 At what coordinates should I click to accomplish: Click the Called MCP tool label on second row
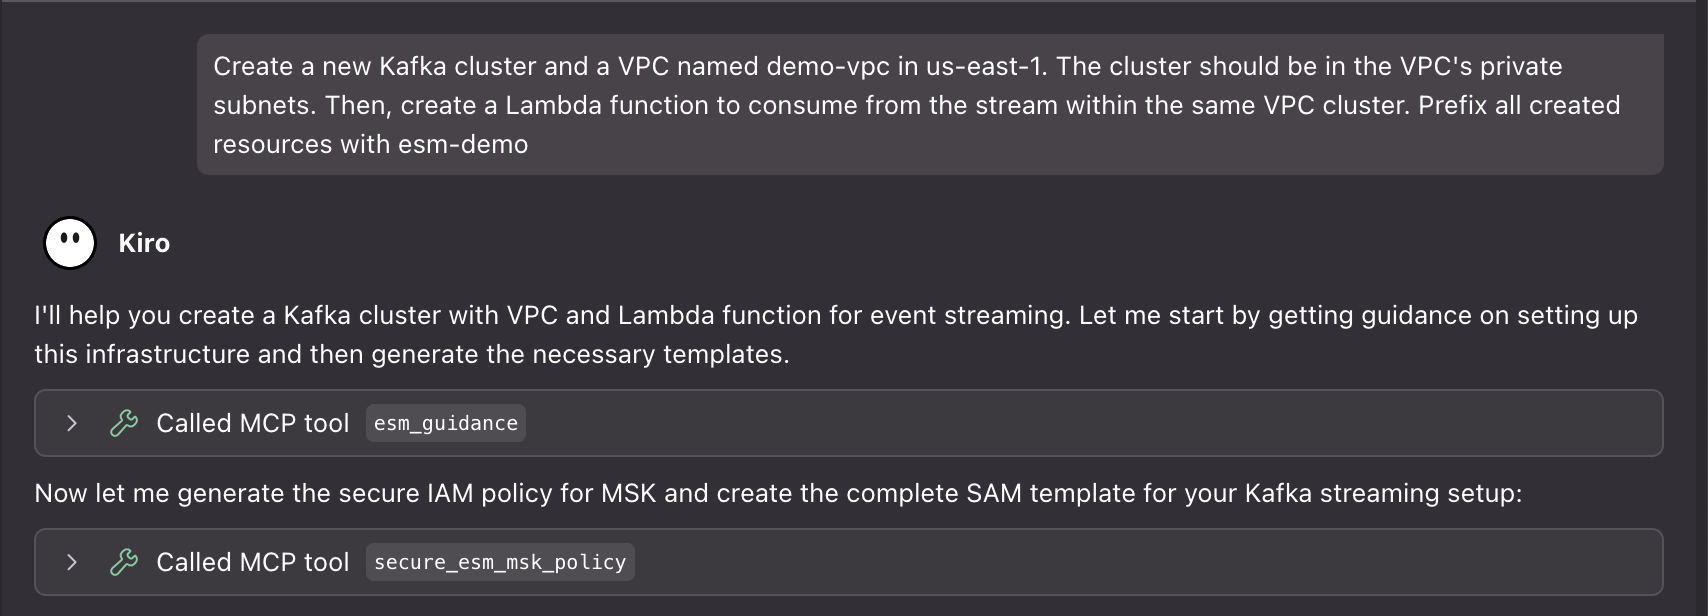(x=252, y=561)
